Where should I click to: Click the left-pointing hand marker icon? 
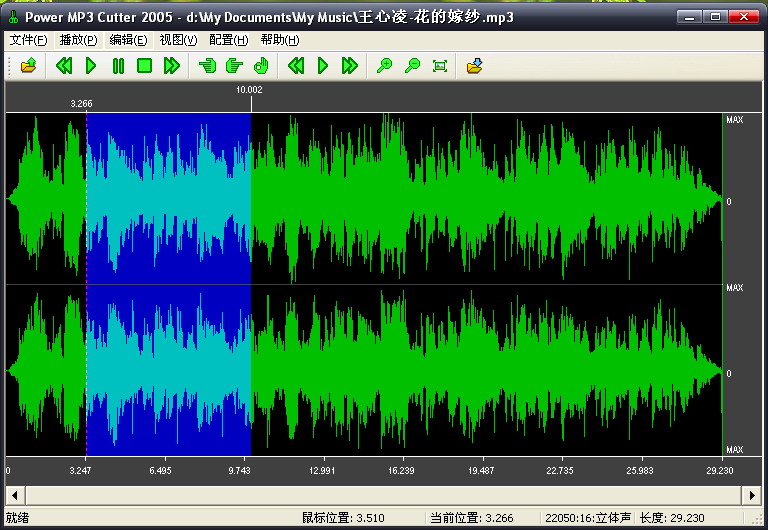click(208, 66)
